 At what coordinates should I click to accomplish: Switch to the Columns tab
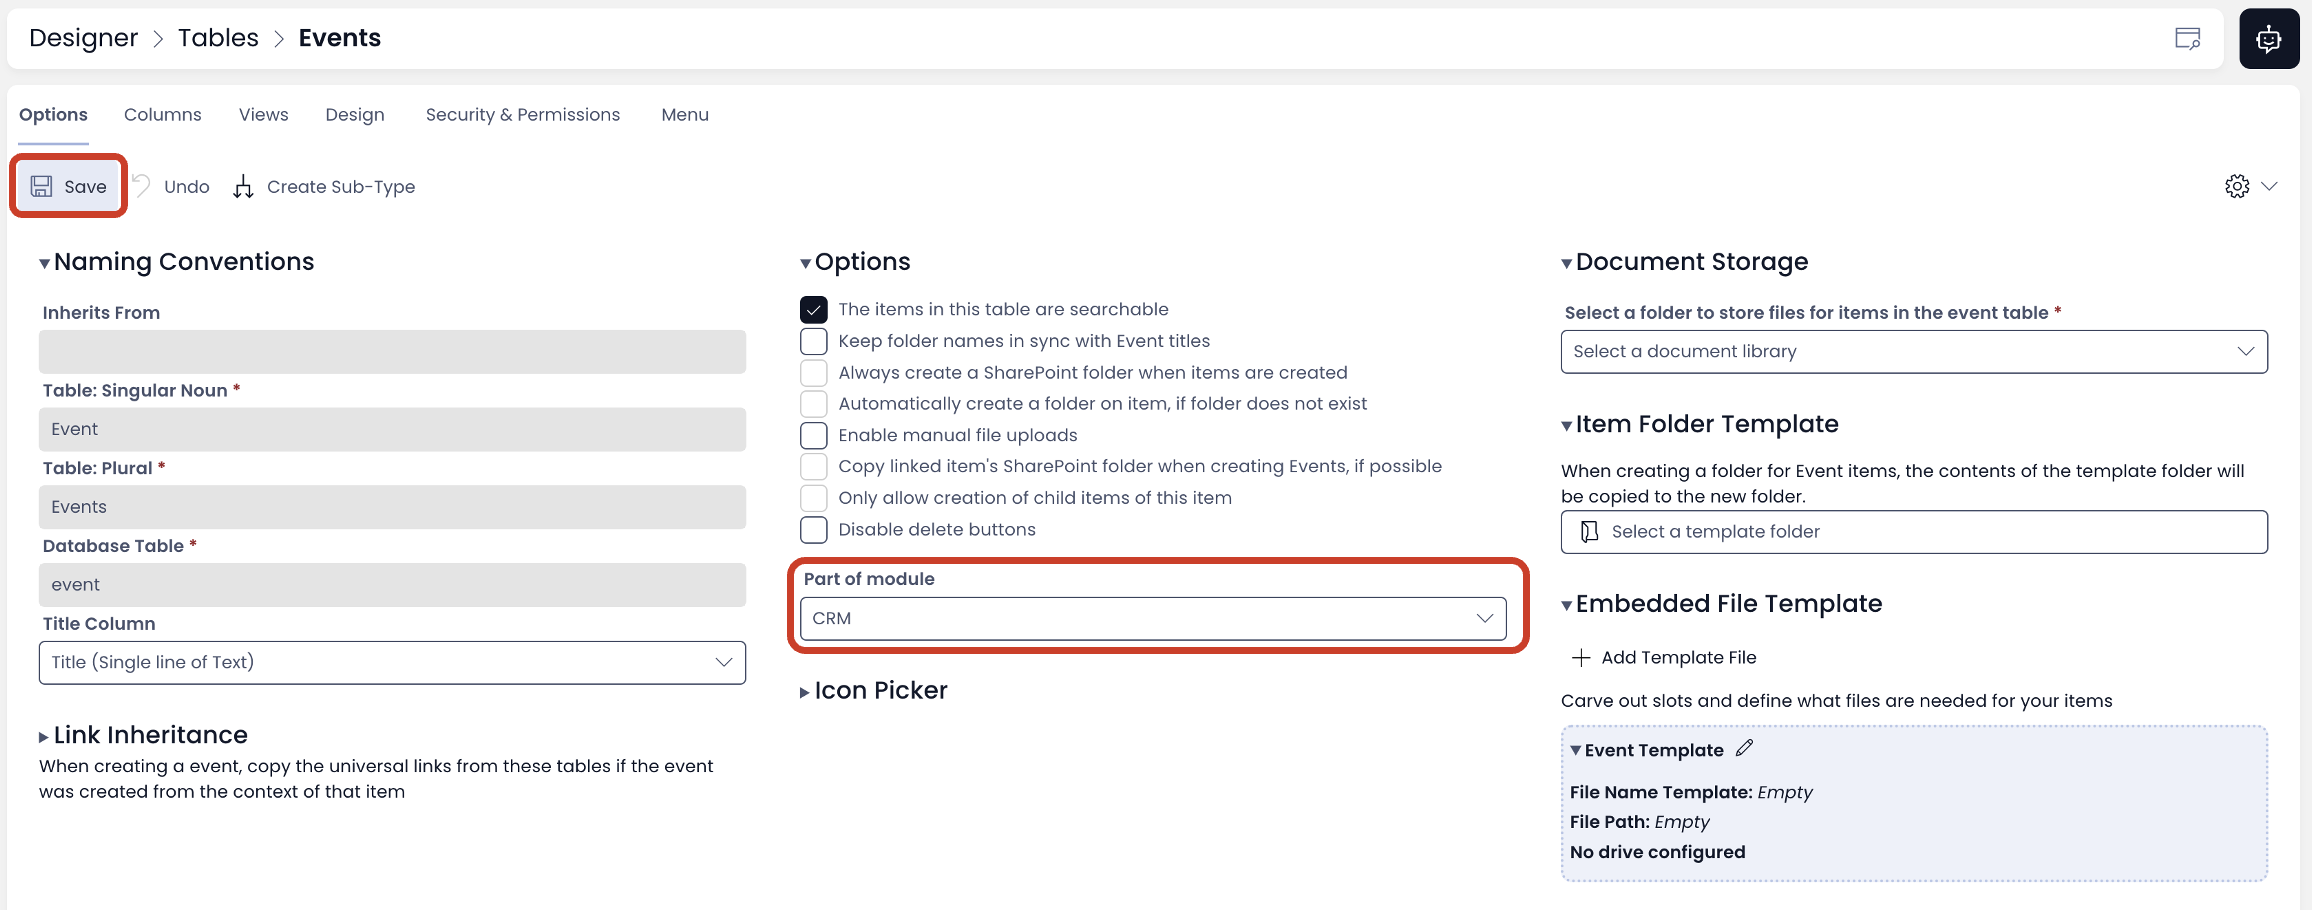pos(163,115)
